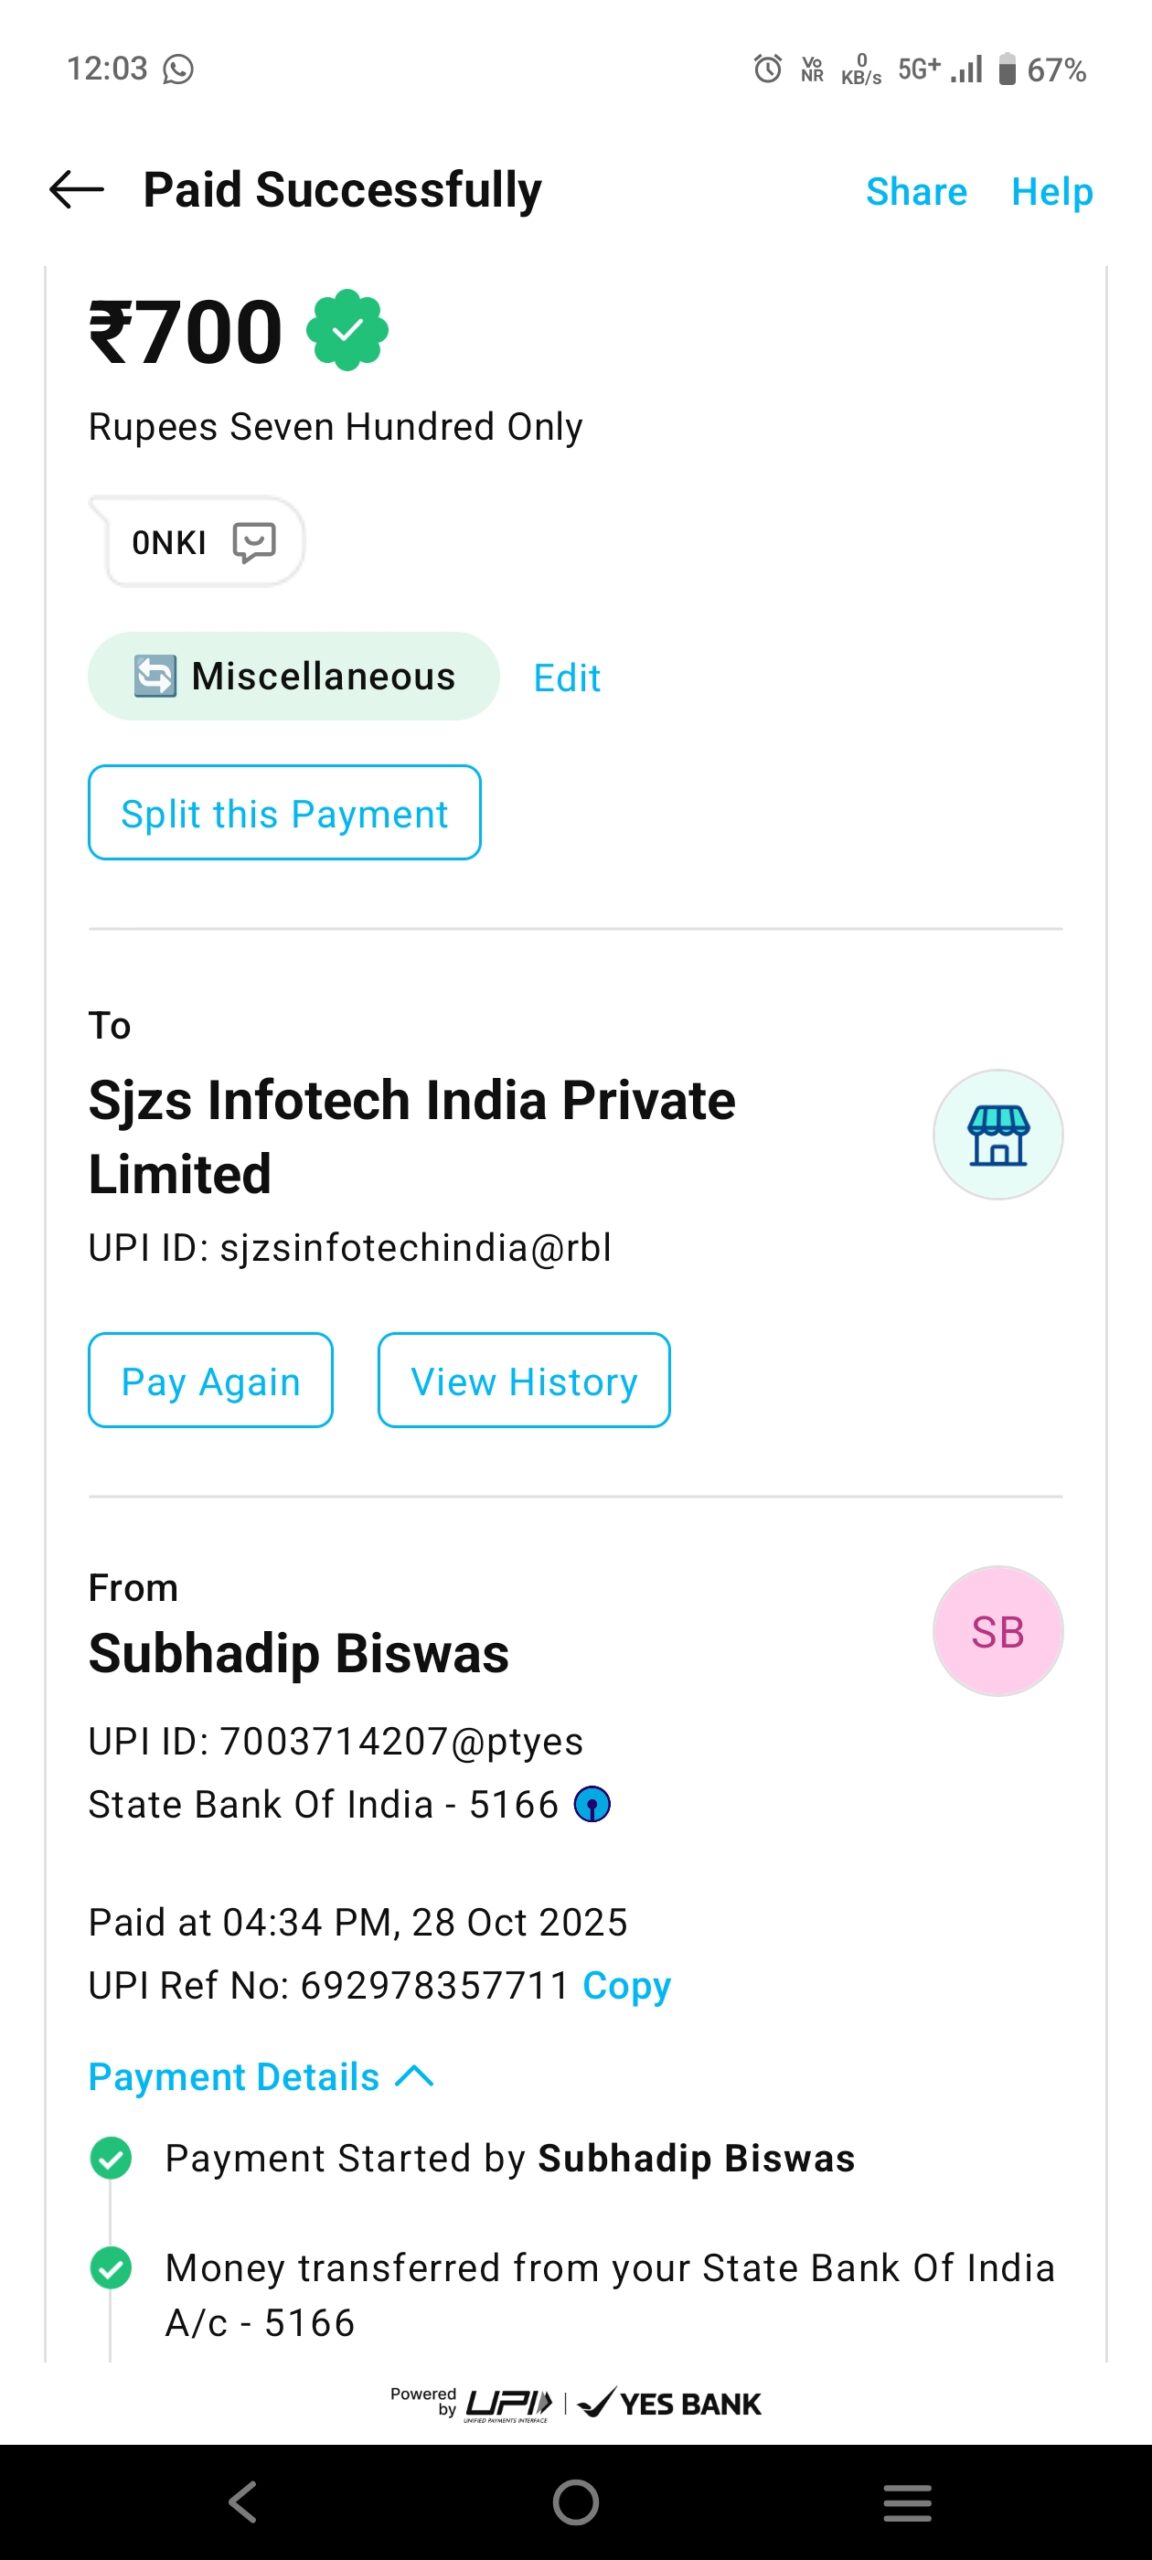Tap the green verified payment badge
The height and width of the screenshot is (2560, 1152).
[347, 331]
